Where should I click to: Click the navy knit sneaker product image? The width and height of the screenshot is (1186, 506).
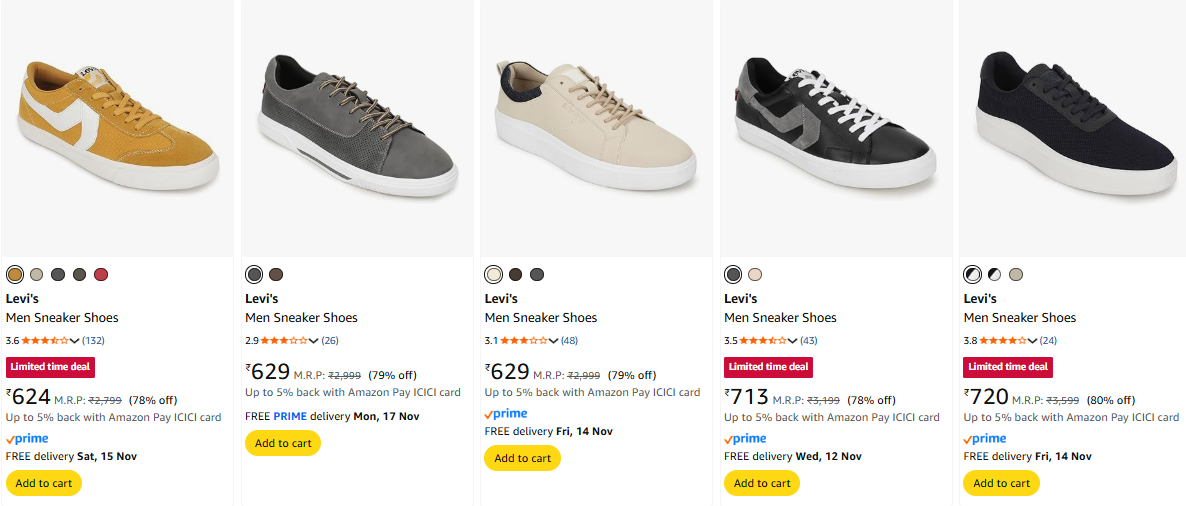[1075, 128]
